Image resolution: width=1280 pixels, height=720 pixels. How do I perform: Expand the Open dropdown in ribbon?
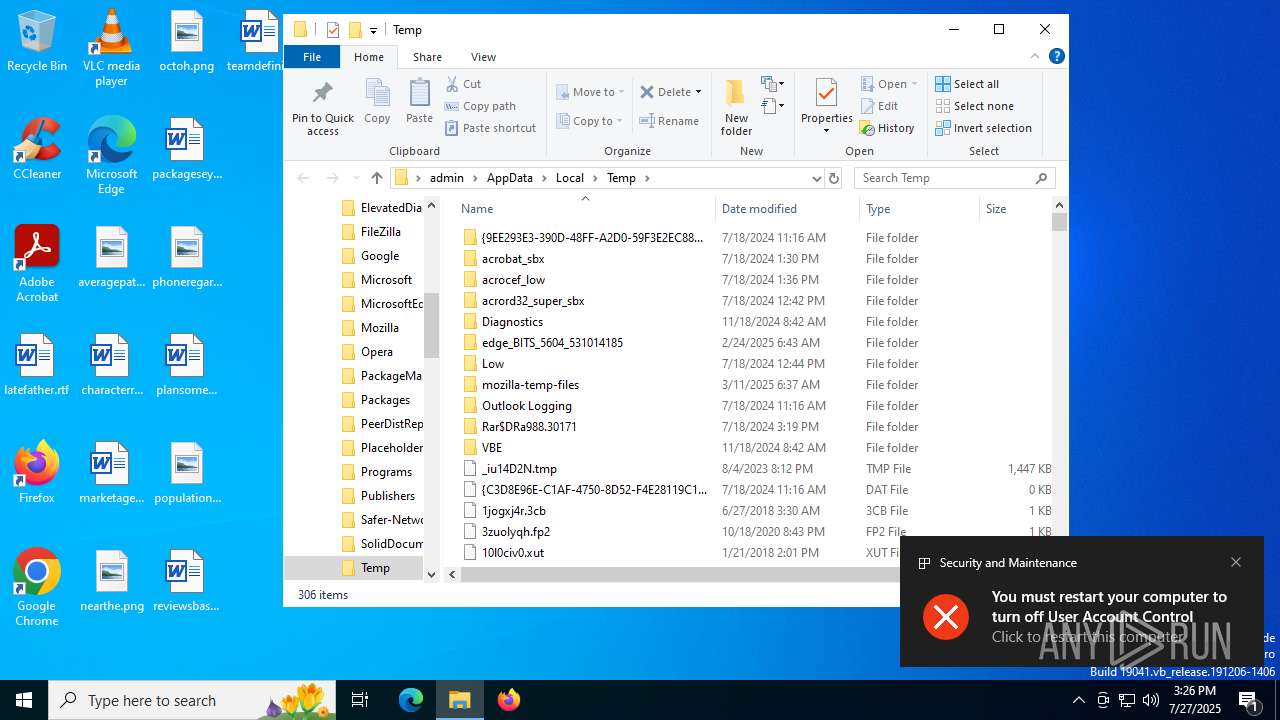click(x=914, y=84)
